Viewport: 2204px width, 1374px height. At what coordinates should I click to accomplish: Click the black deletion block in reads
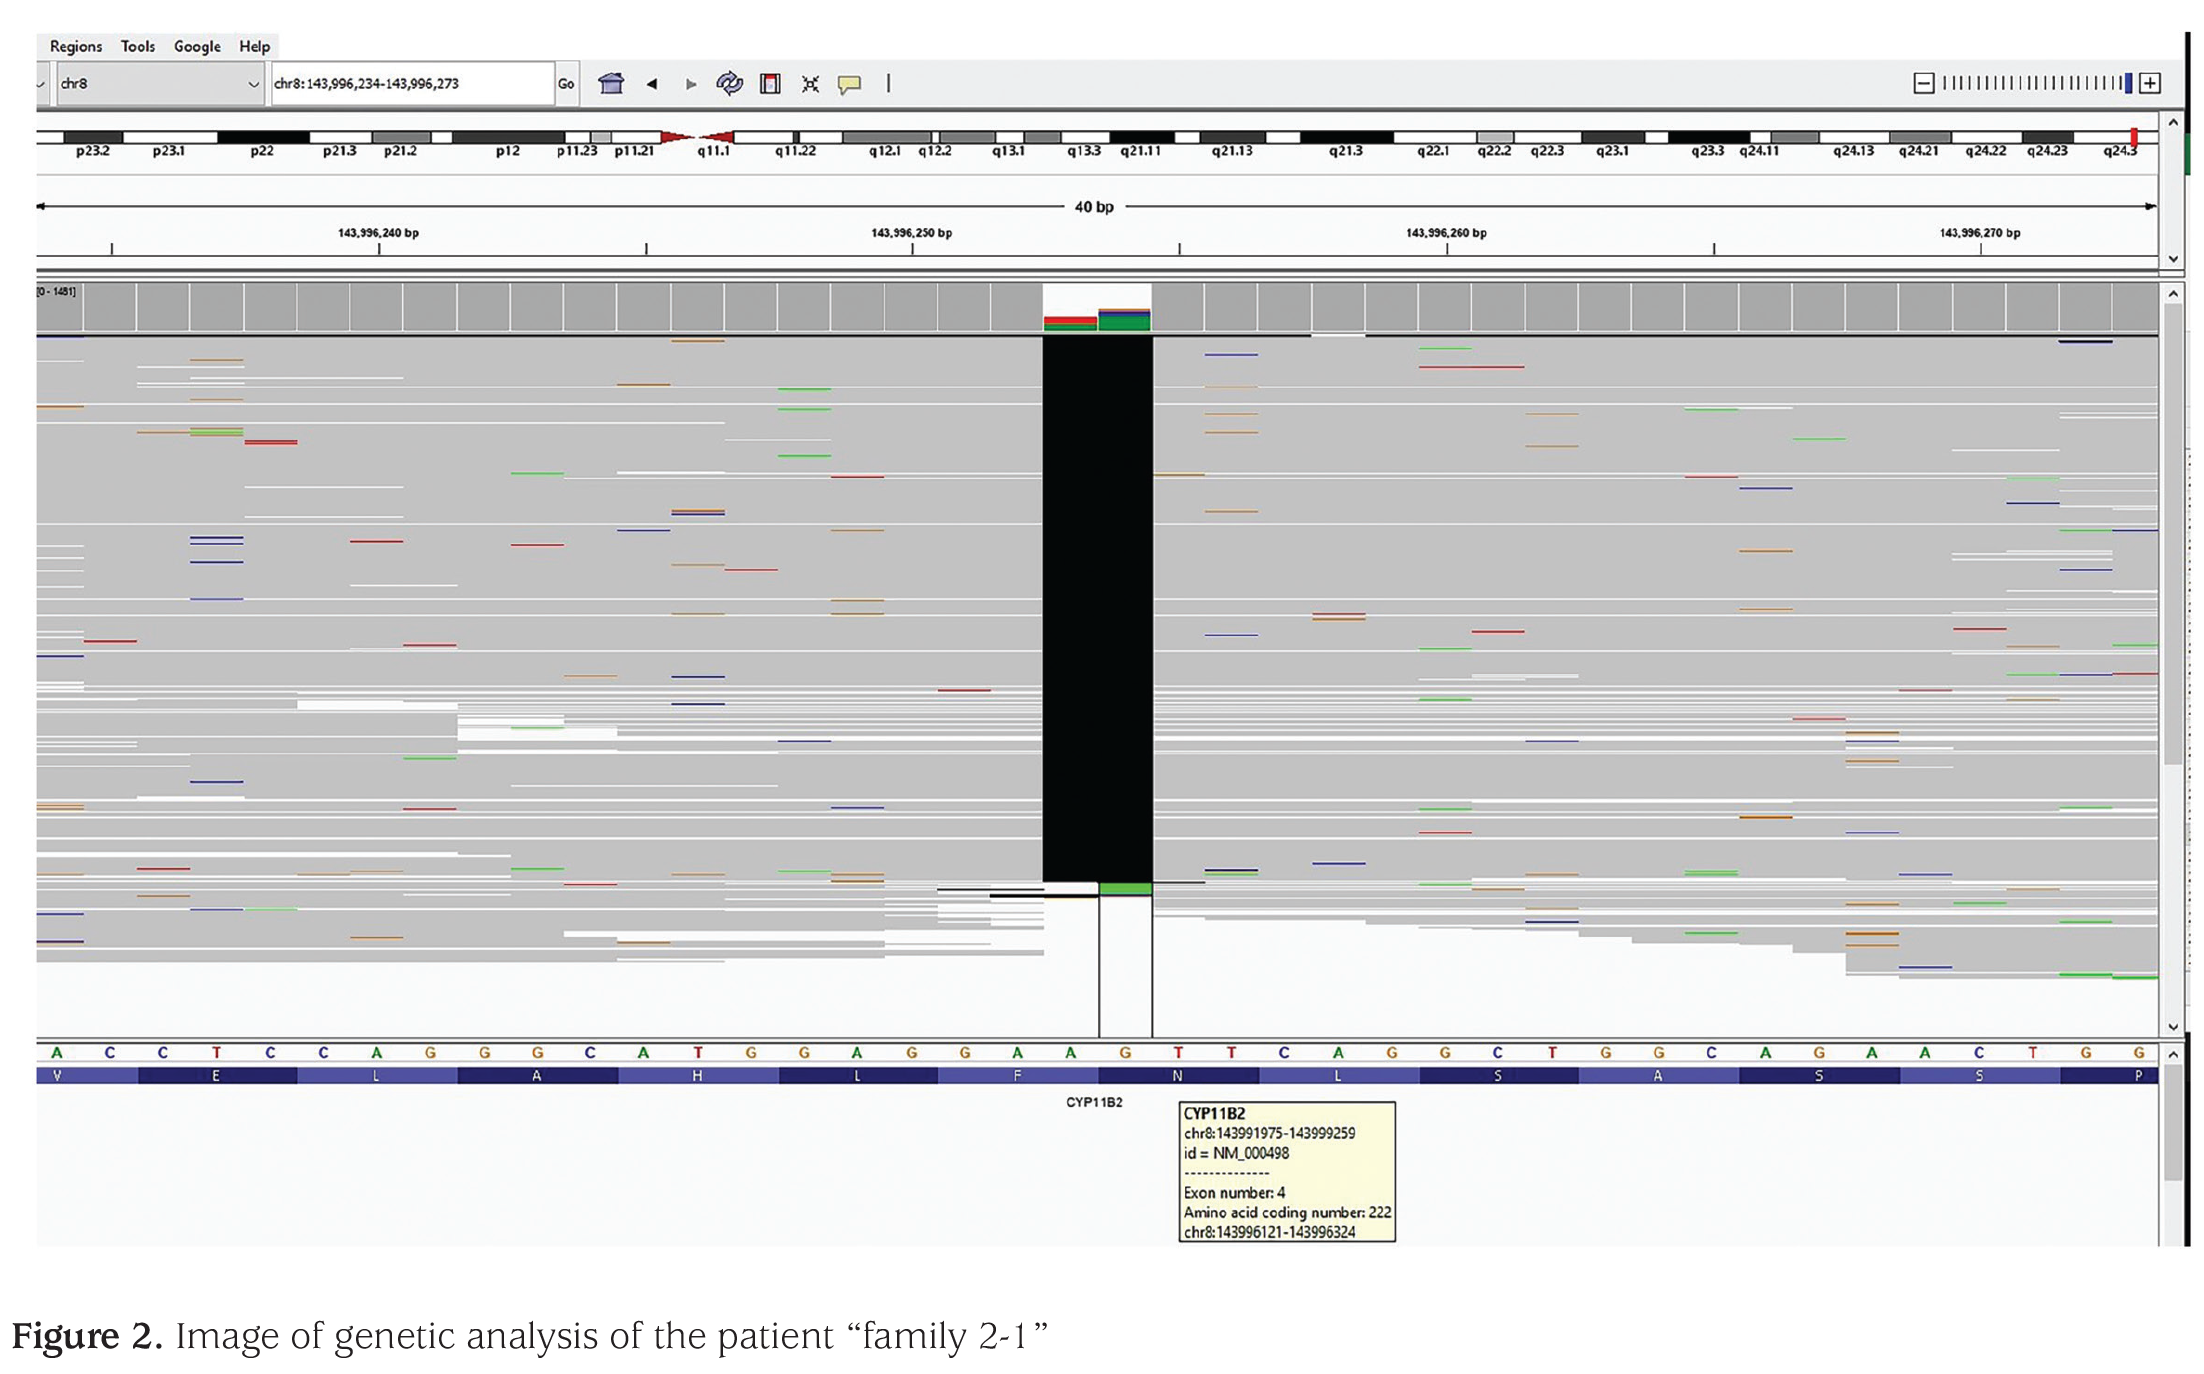[1097, 608]
